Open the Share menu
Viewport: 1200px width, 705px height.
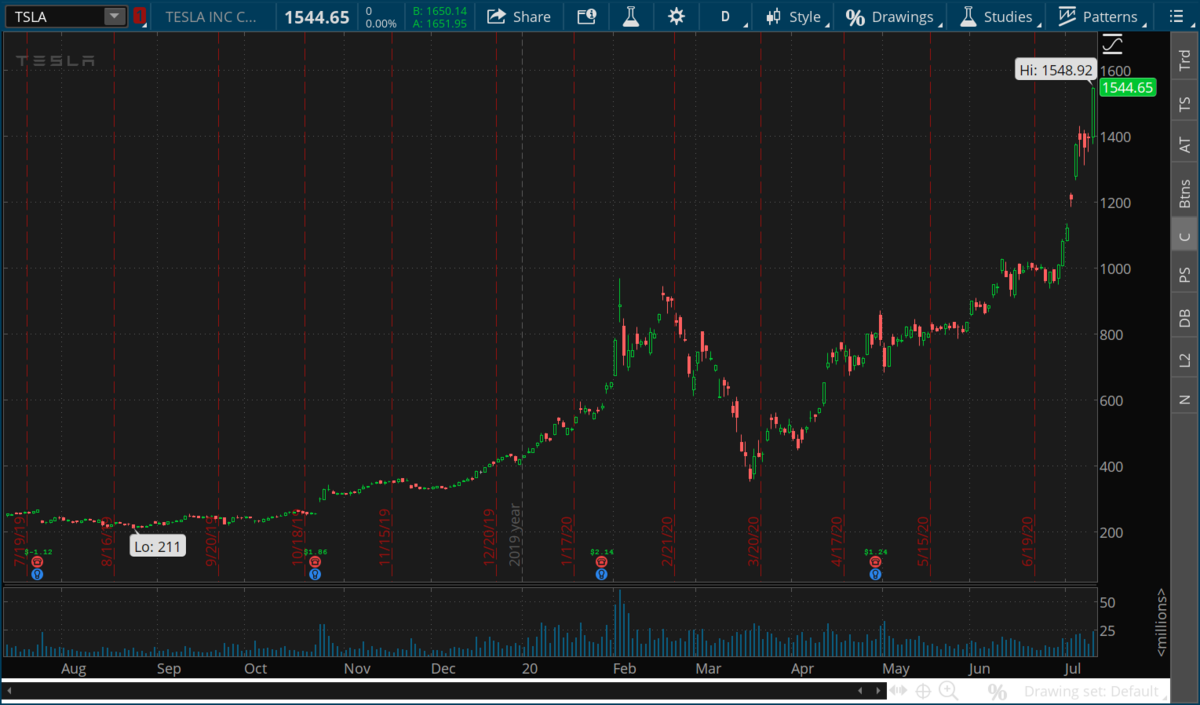pyautogui.click(x=519, y=16)
